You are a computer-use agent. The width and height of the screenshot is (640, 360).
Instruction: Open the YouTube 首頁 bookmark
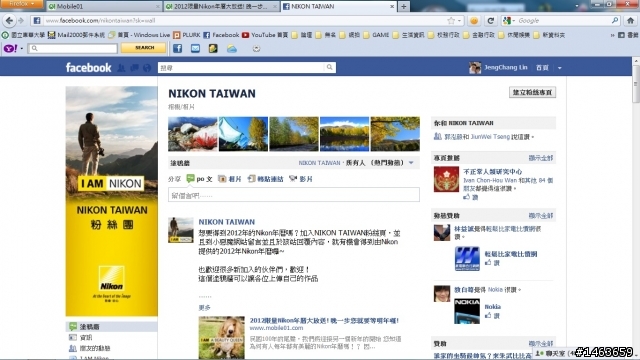click(265, 35)
